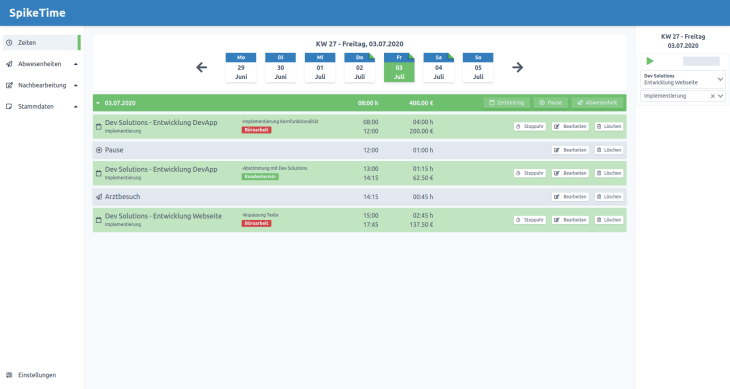
Task: Click red Büroarbeit tag on Kernfunktionalität entry
Action: (257, 130)
